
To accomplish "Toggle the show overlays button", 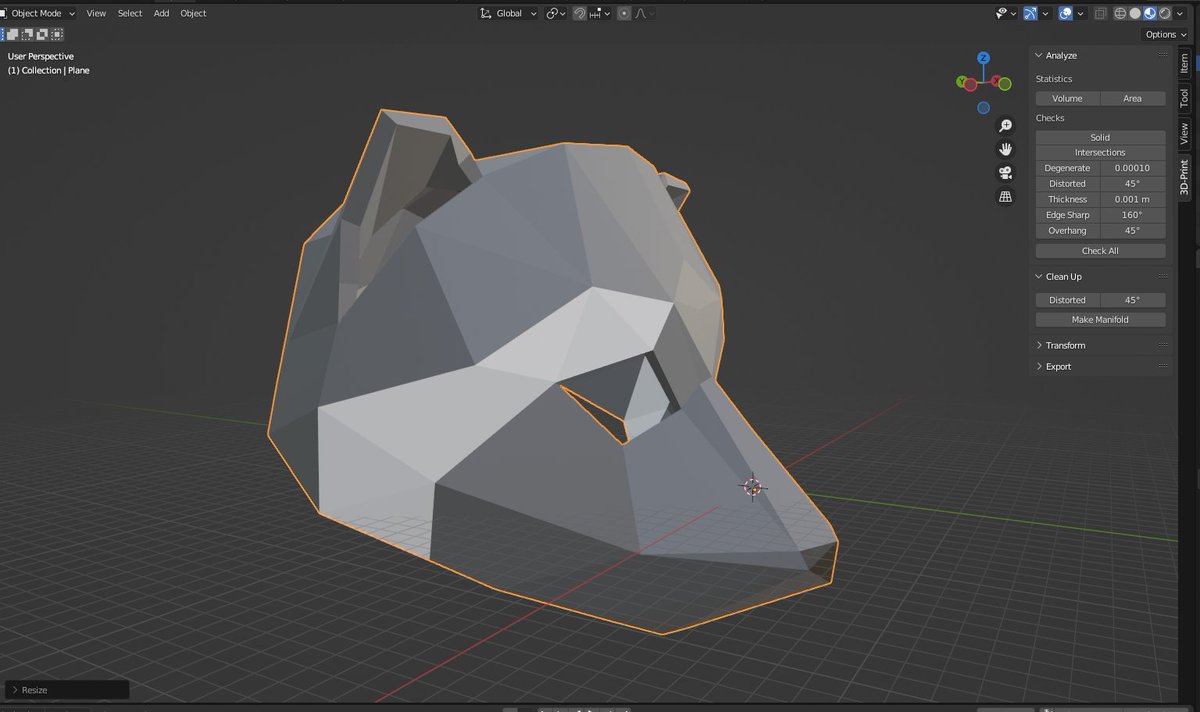I will 1066,13.
